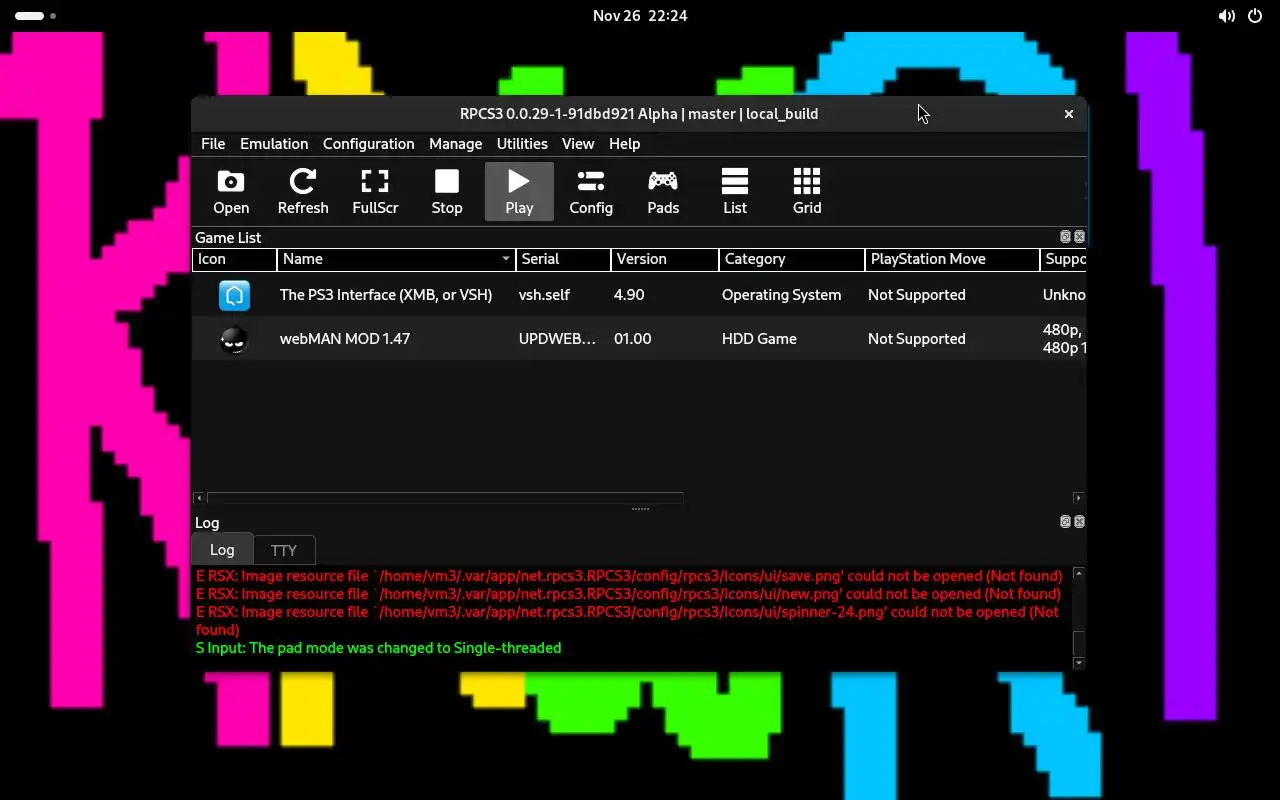The image size is (1280, 800).
Task: Click game list scroll right arrow
Action: 1078,497
